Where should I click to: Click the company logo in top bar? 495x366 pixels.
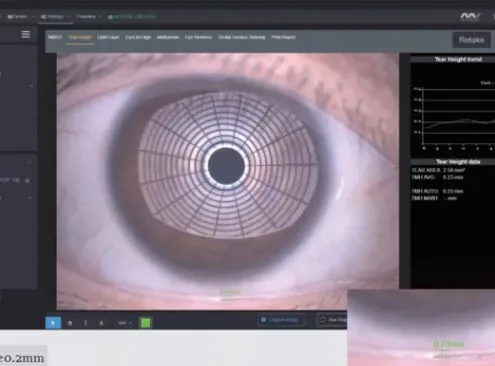tap(470, 16)
